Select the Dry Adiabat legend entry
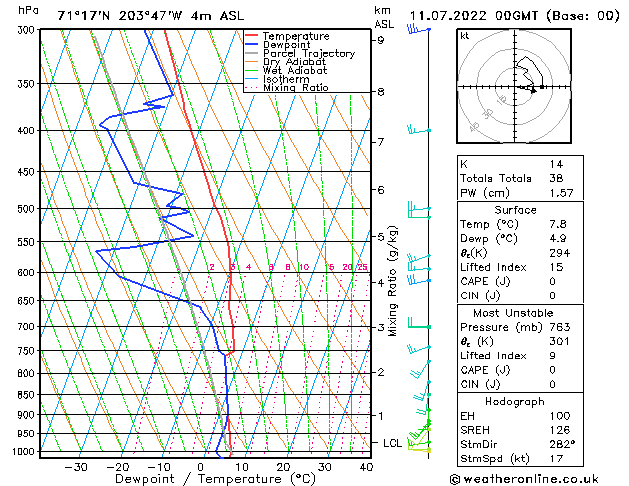The width and height of the screenshot is (629, 486). coord(285,62)
